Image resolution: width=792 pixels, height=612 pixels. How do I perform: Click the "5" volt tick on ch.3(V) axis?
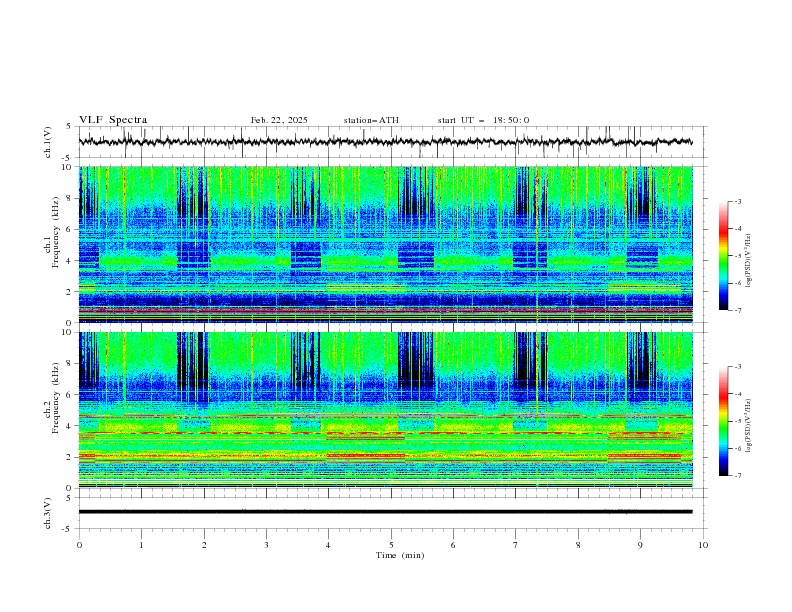[x=69, y=498]
